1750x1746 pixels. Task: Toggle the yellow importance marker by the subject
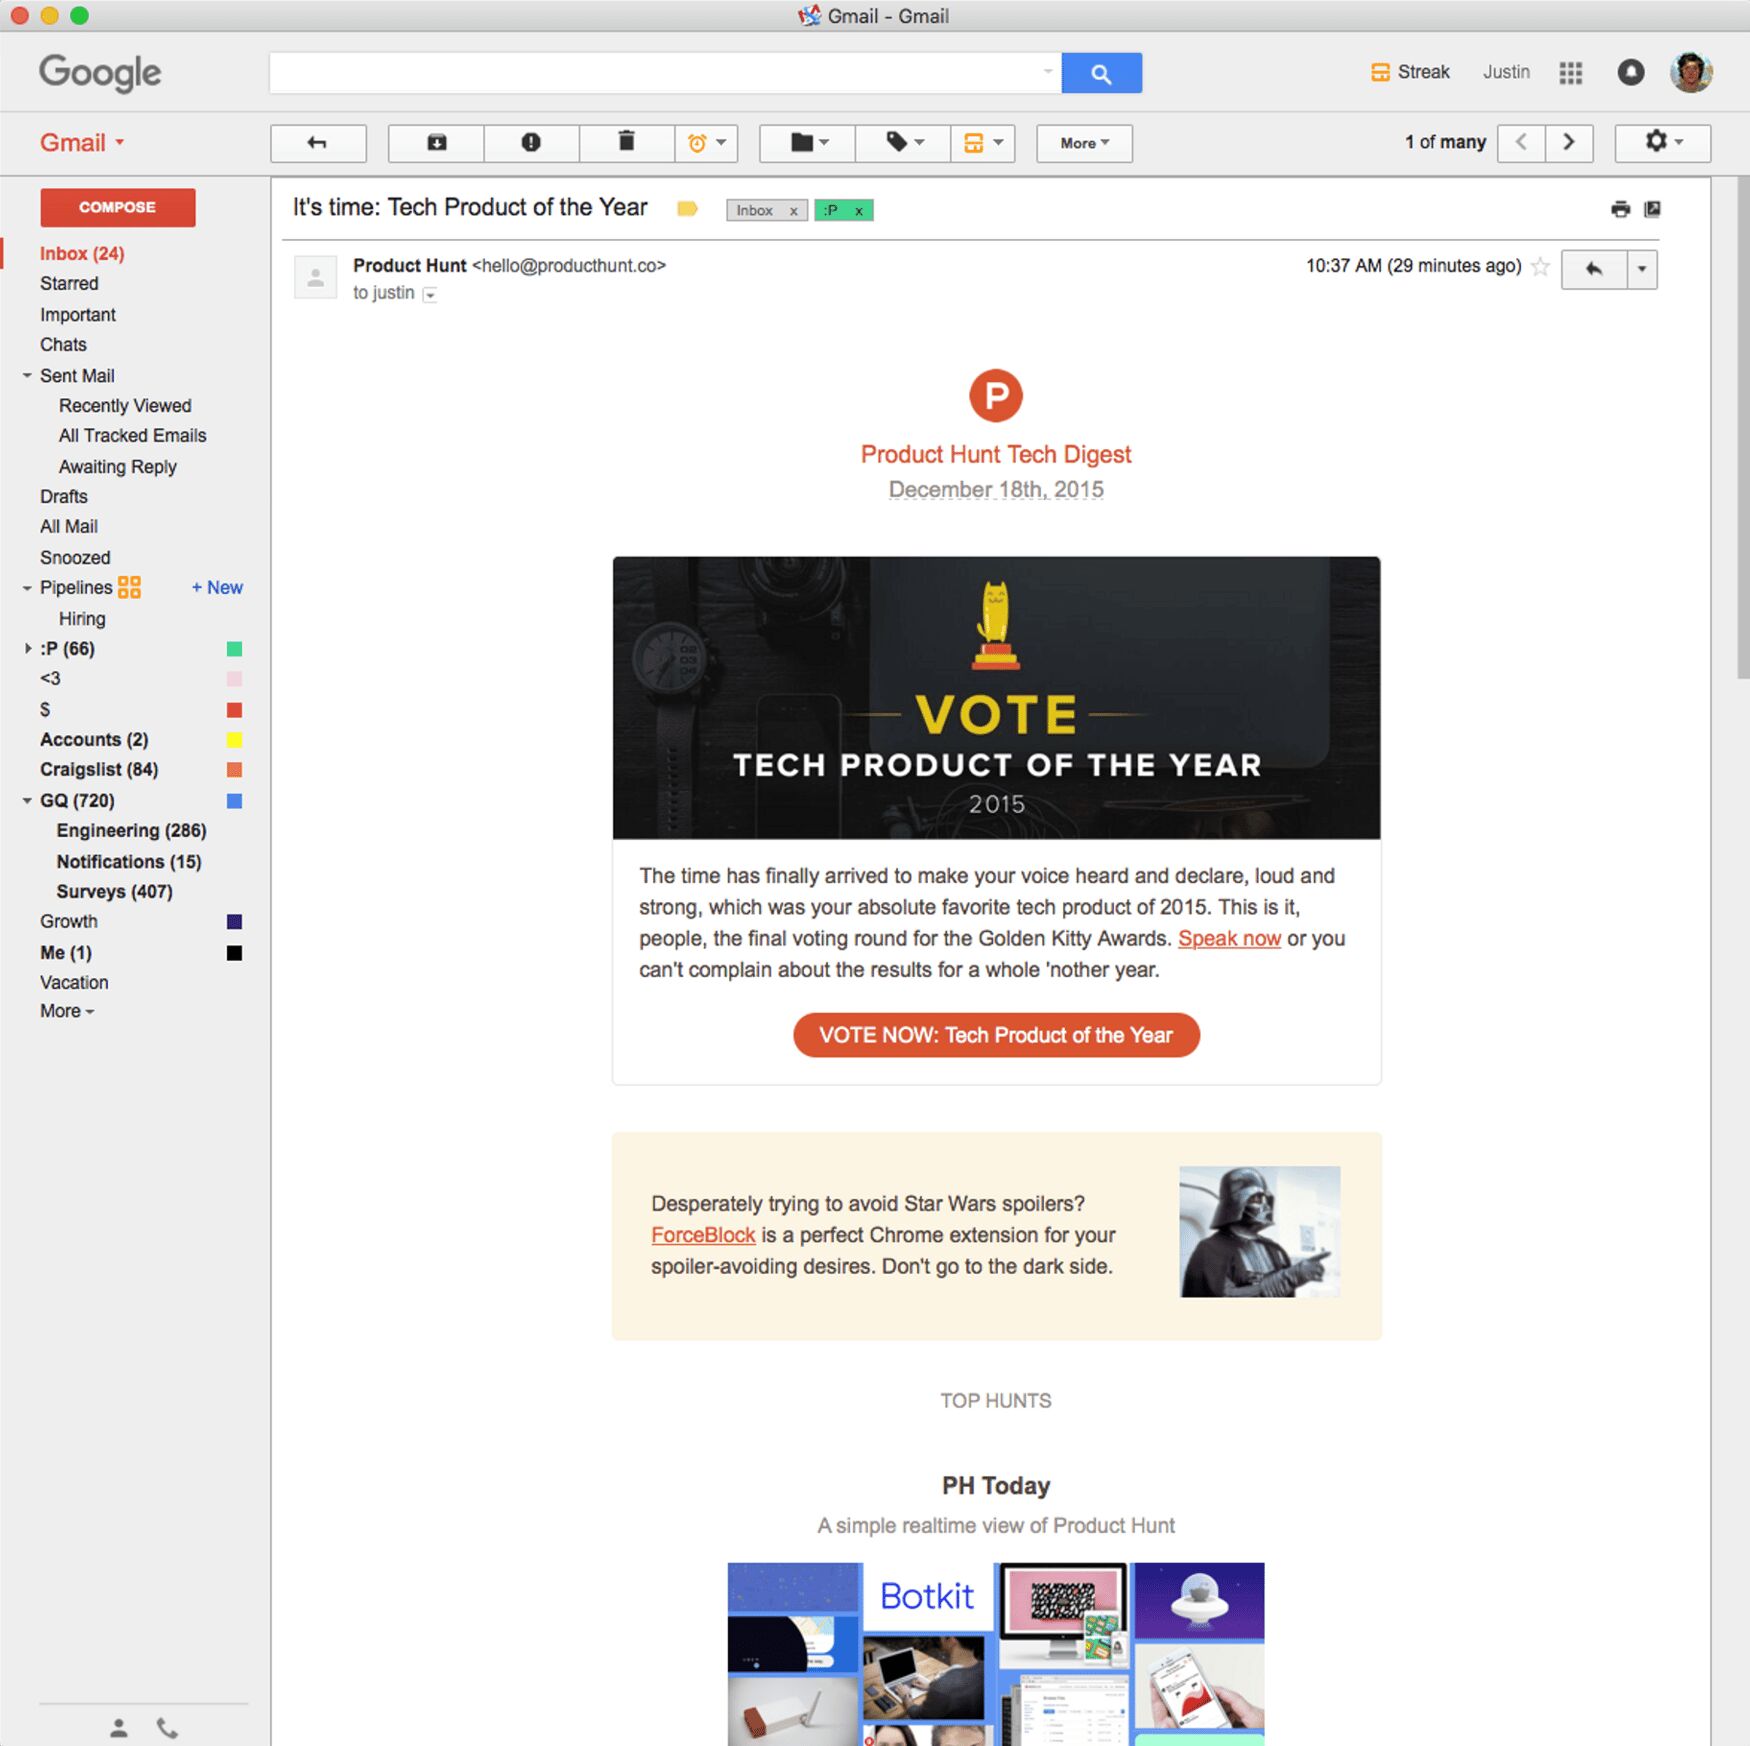(x=687, y=209)
